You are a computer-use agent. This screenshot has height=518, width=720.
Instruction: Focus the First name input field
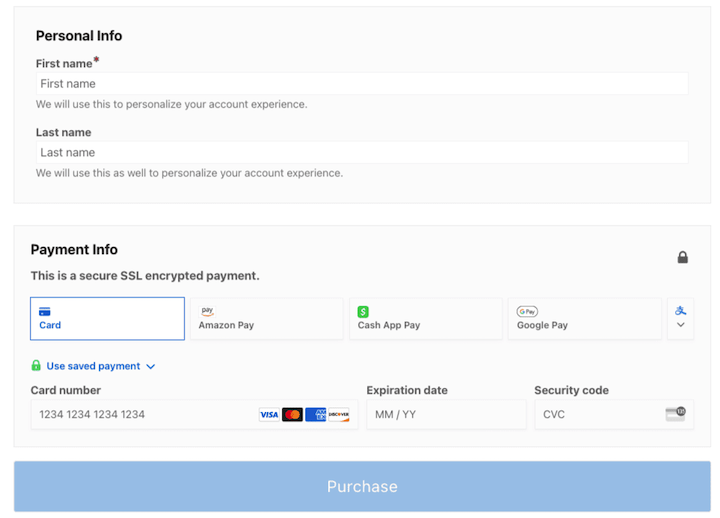coord(362,84)
